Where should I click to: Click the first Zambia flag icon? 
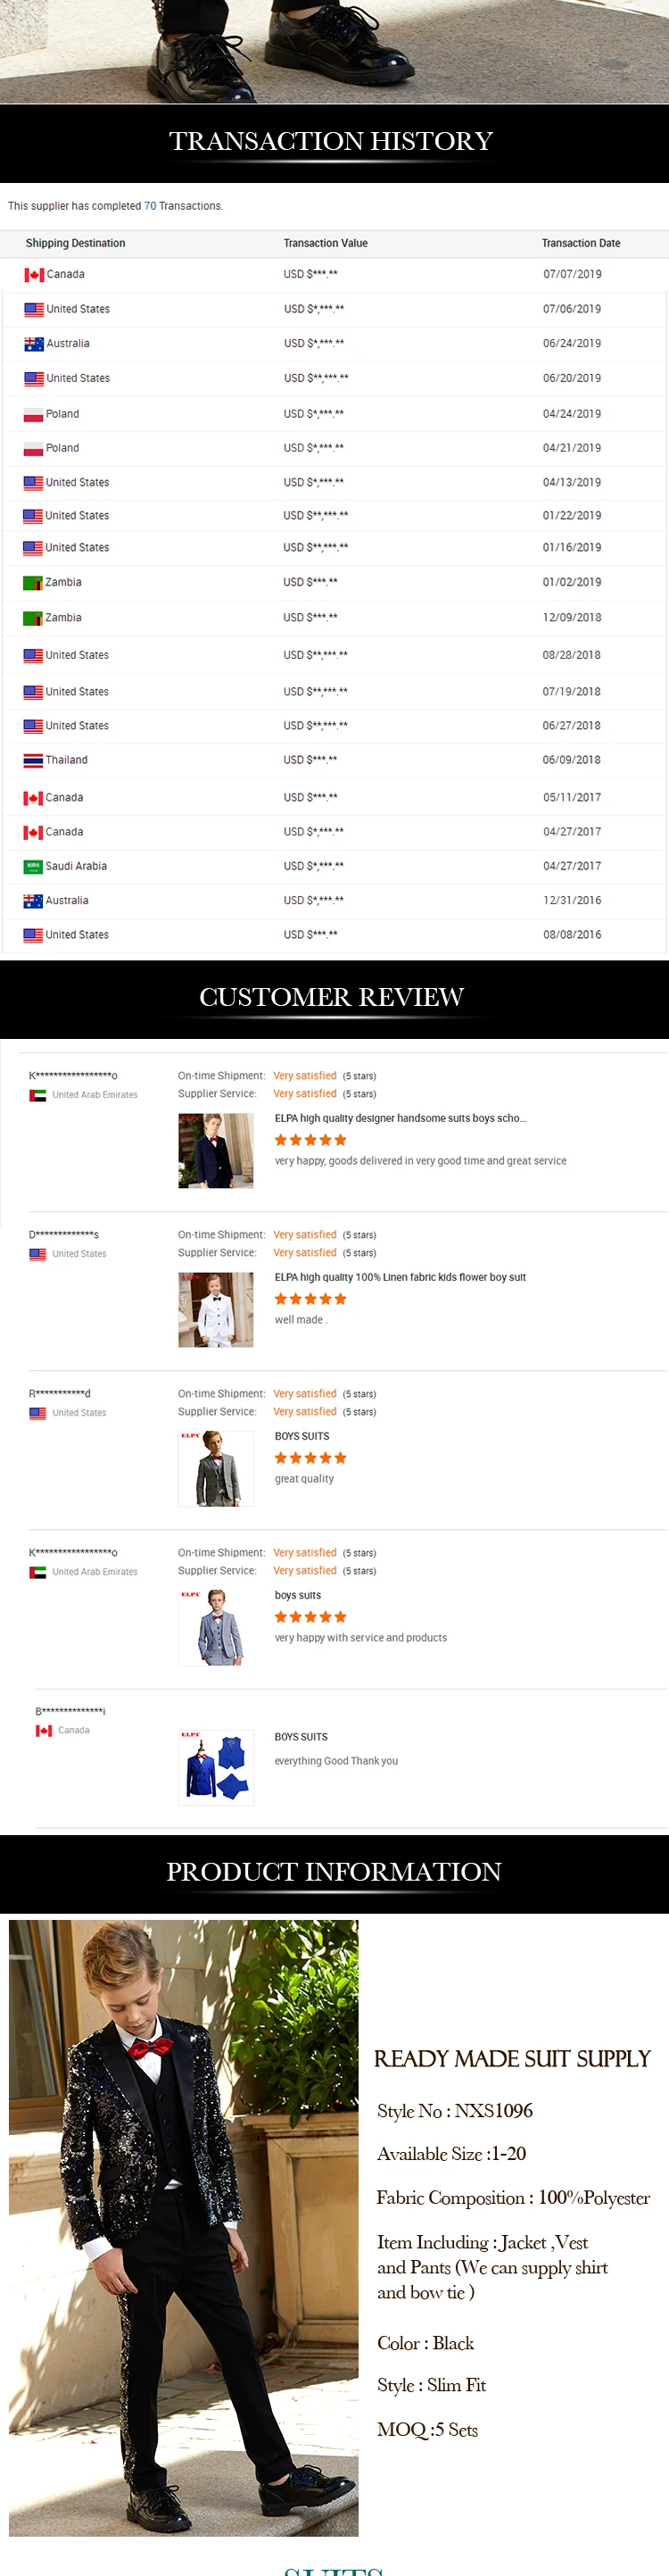[33, 583]
